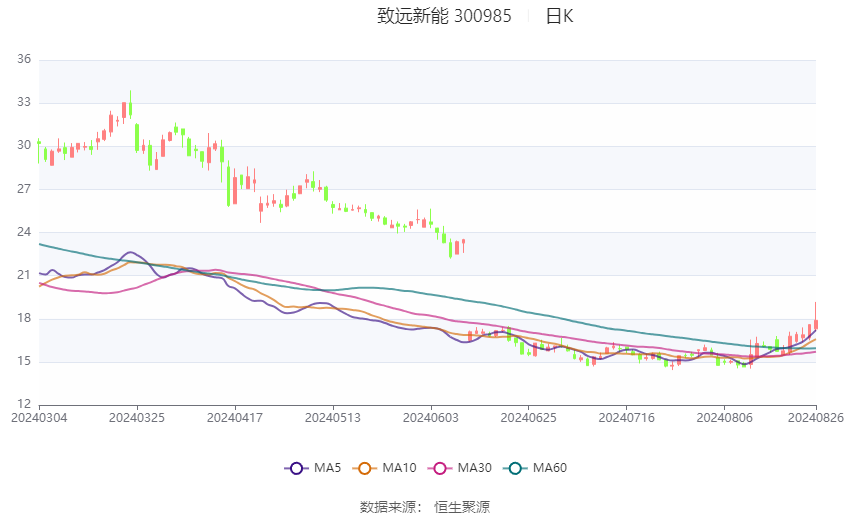Click x-axis date label 20240603

coord(431,418)
